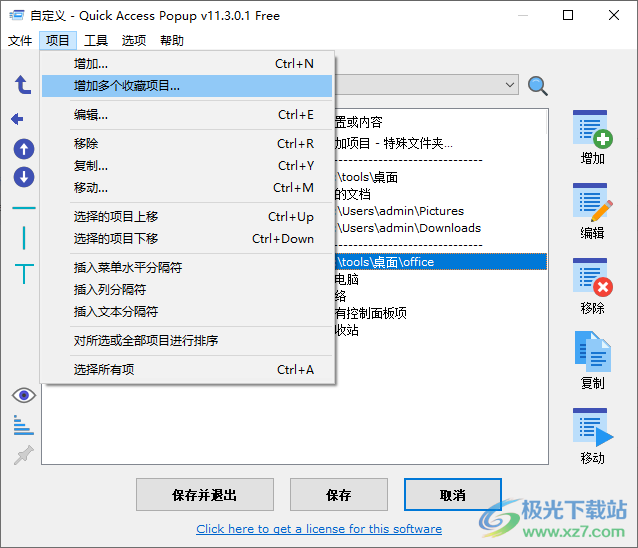
Task: Close the 项目 menu
Action: click(x=58, y=40)
